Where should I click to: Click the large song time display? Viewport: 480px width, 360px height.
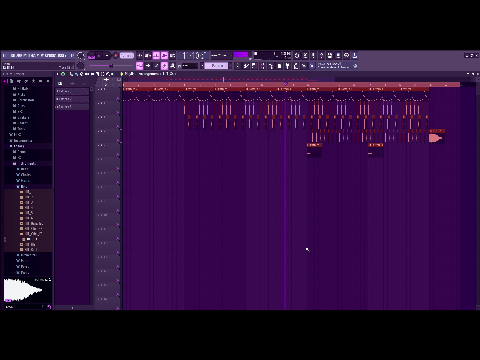194,55
